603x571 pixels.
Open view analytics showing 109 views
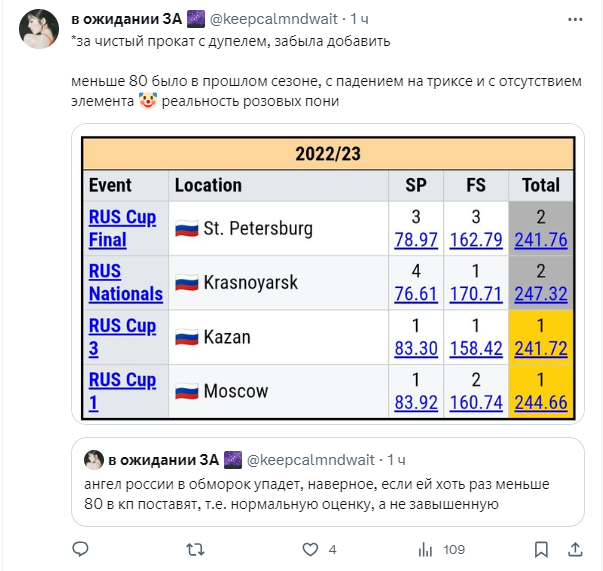tap(425, 549)
